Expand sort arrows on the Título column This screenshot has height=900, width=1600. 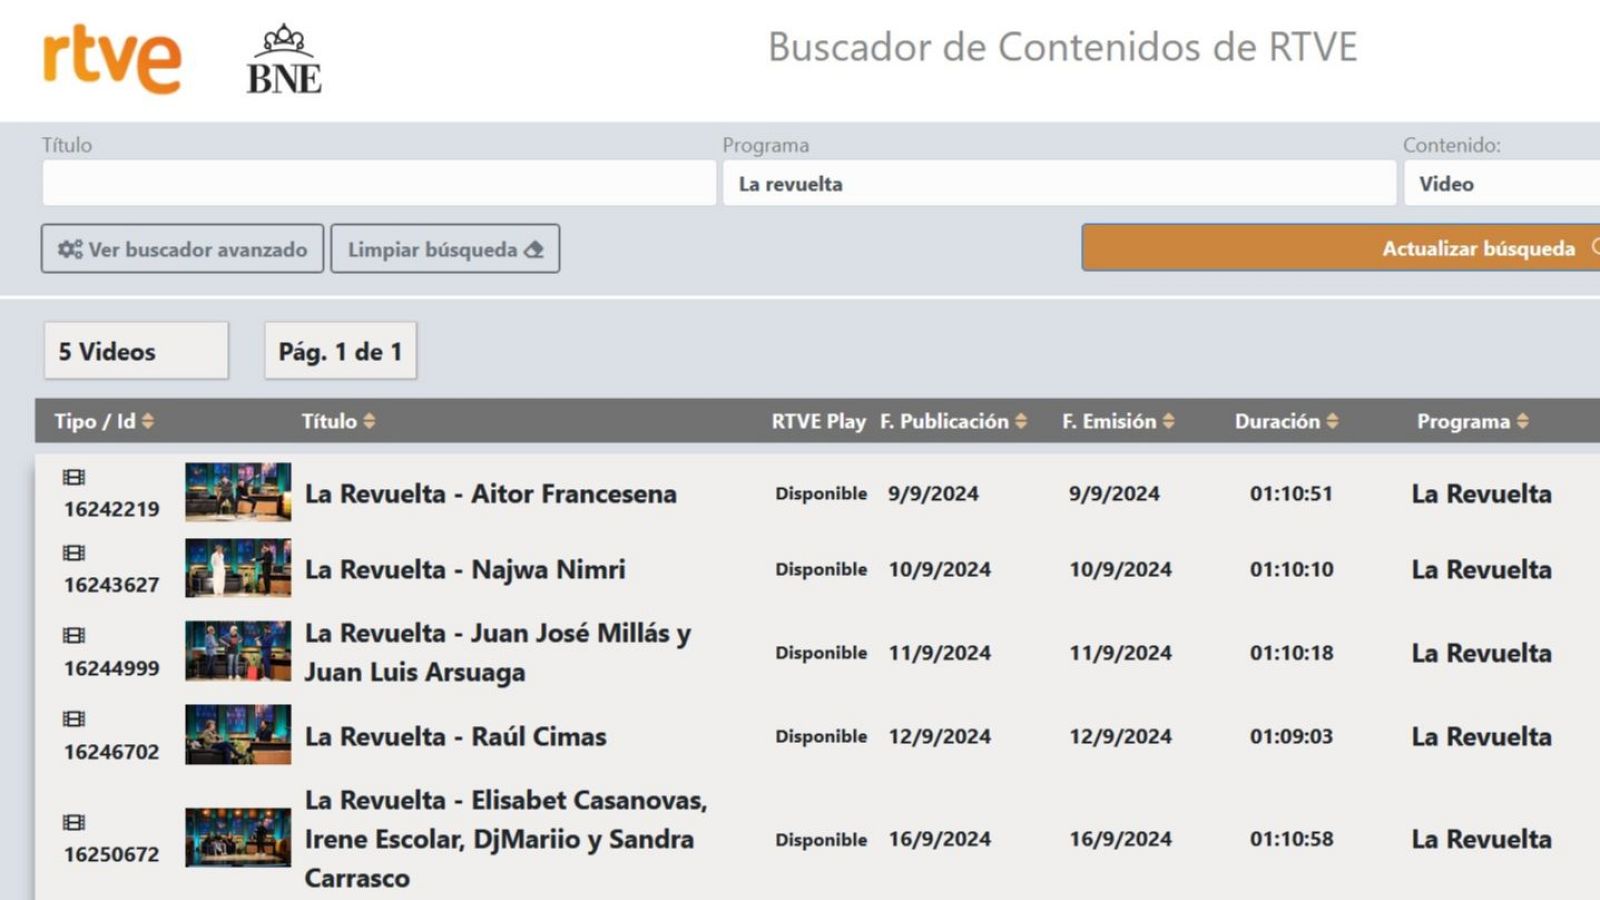[369, 421]
